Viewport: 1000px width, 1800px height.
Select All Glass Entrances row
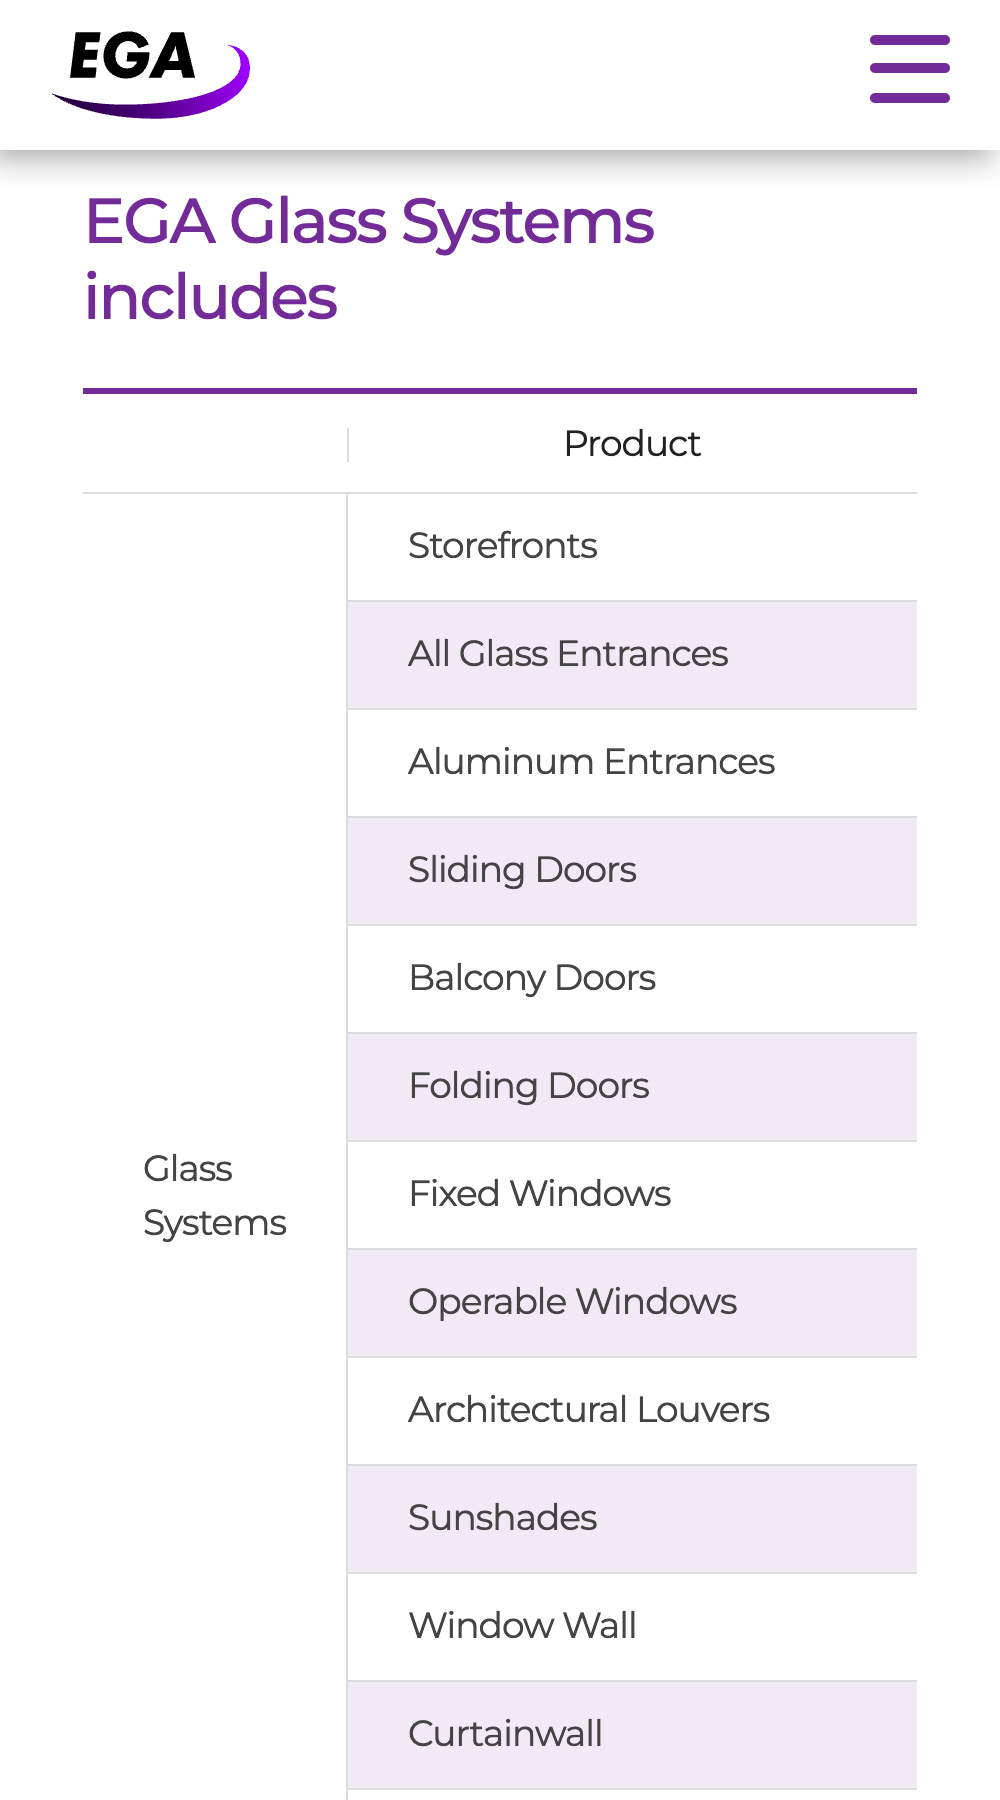632,655
